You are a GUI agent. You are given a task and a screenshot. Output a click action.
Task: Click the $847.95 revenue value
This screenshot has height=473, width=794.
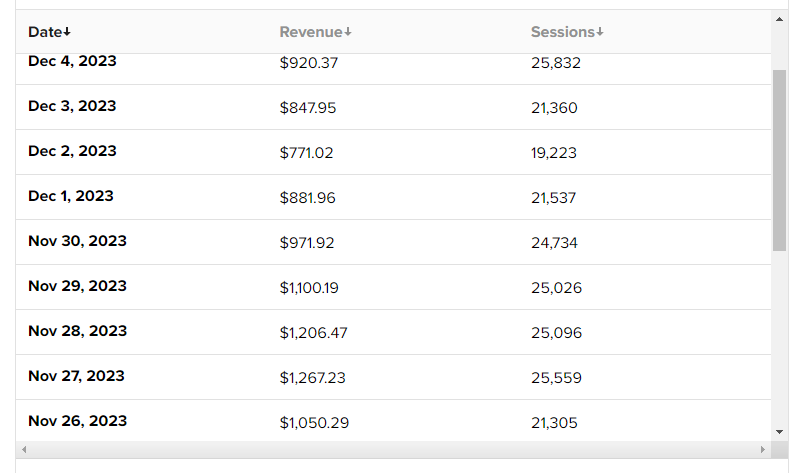point(308,108)
